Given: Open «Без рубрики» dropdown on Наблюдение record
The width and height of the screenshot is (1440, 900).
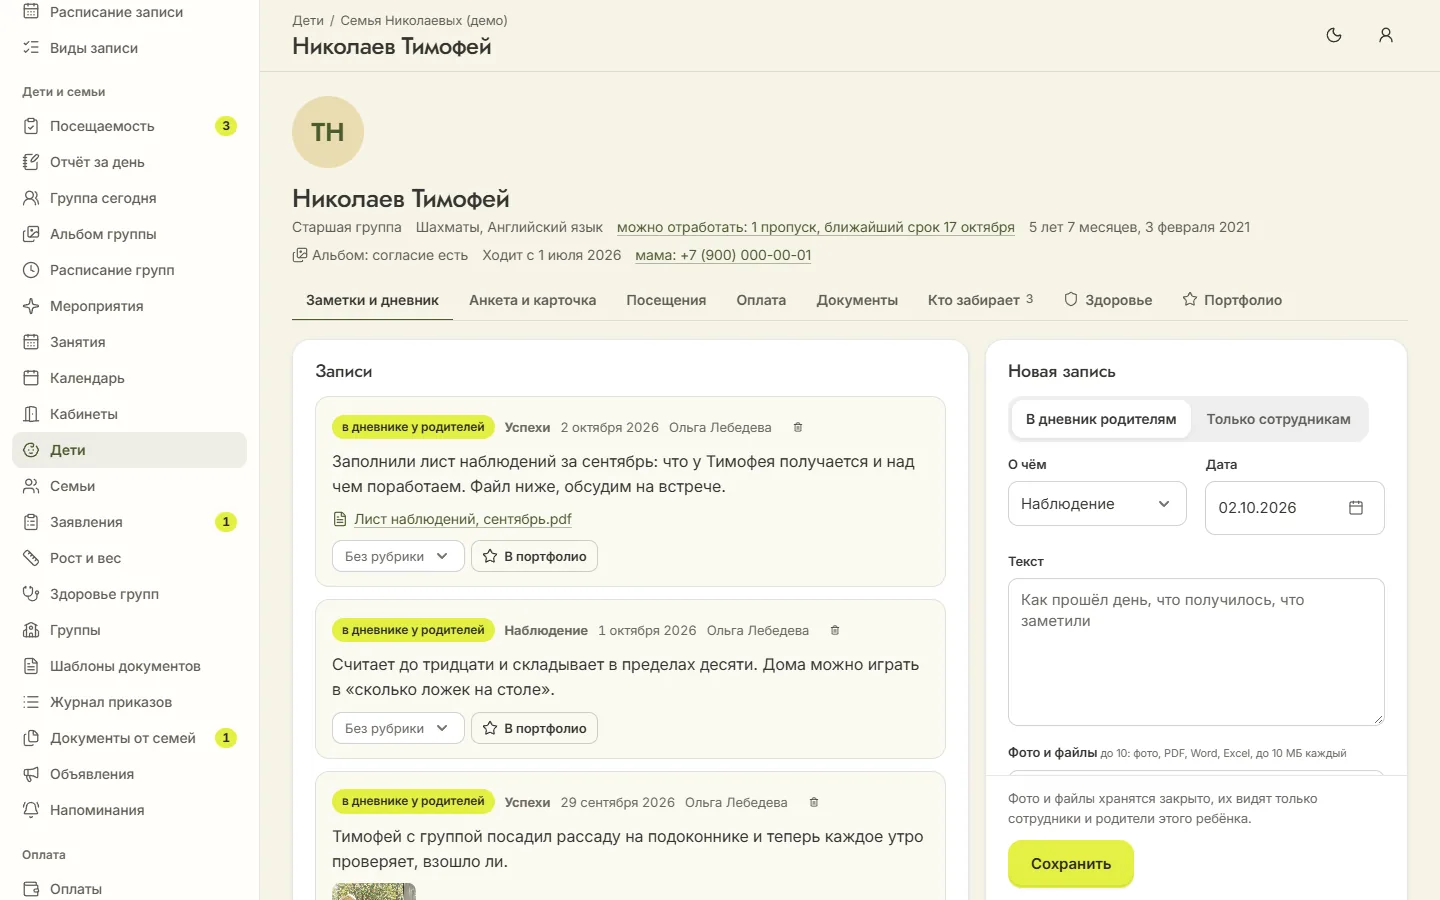Looking at the screenshot, I should click(398, 728).
